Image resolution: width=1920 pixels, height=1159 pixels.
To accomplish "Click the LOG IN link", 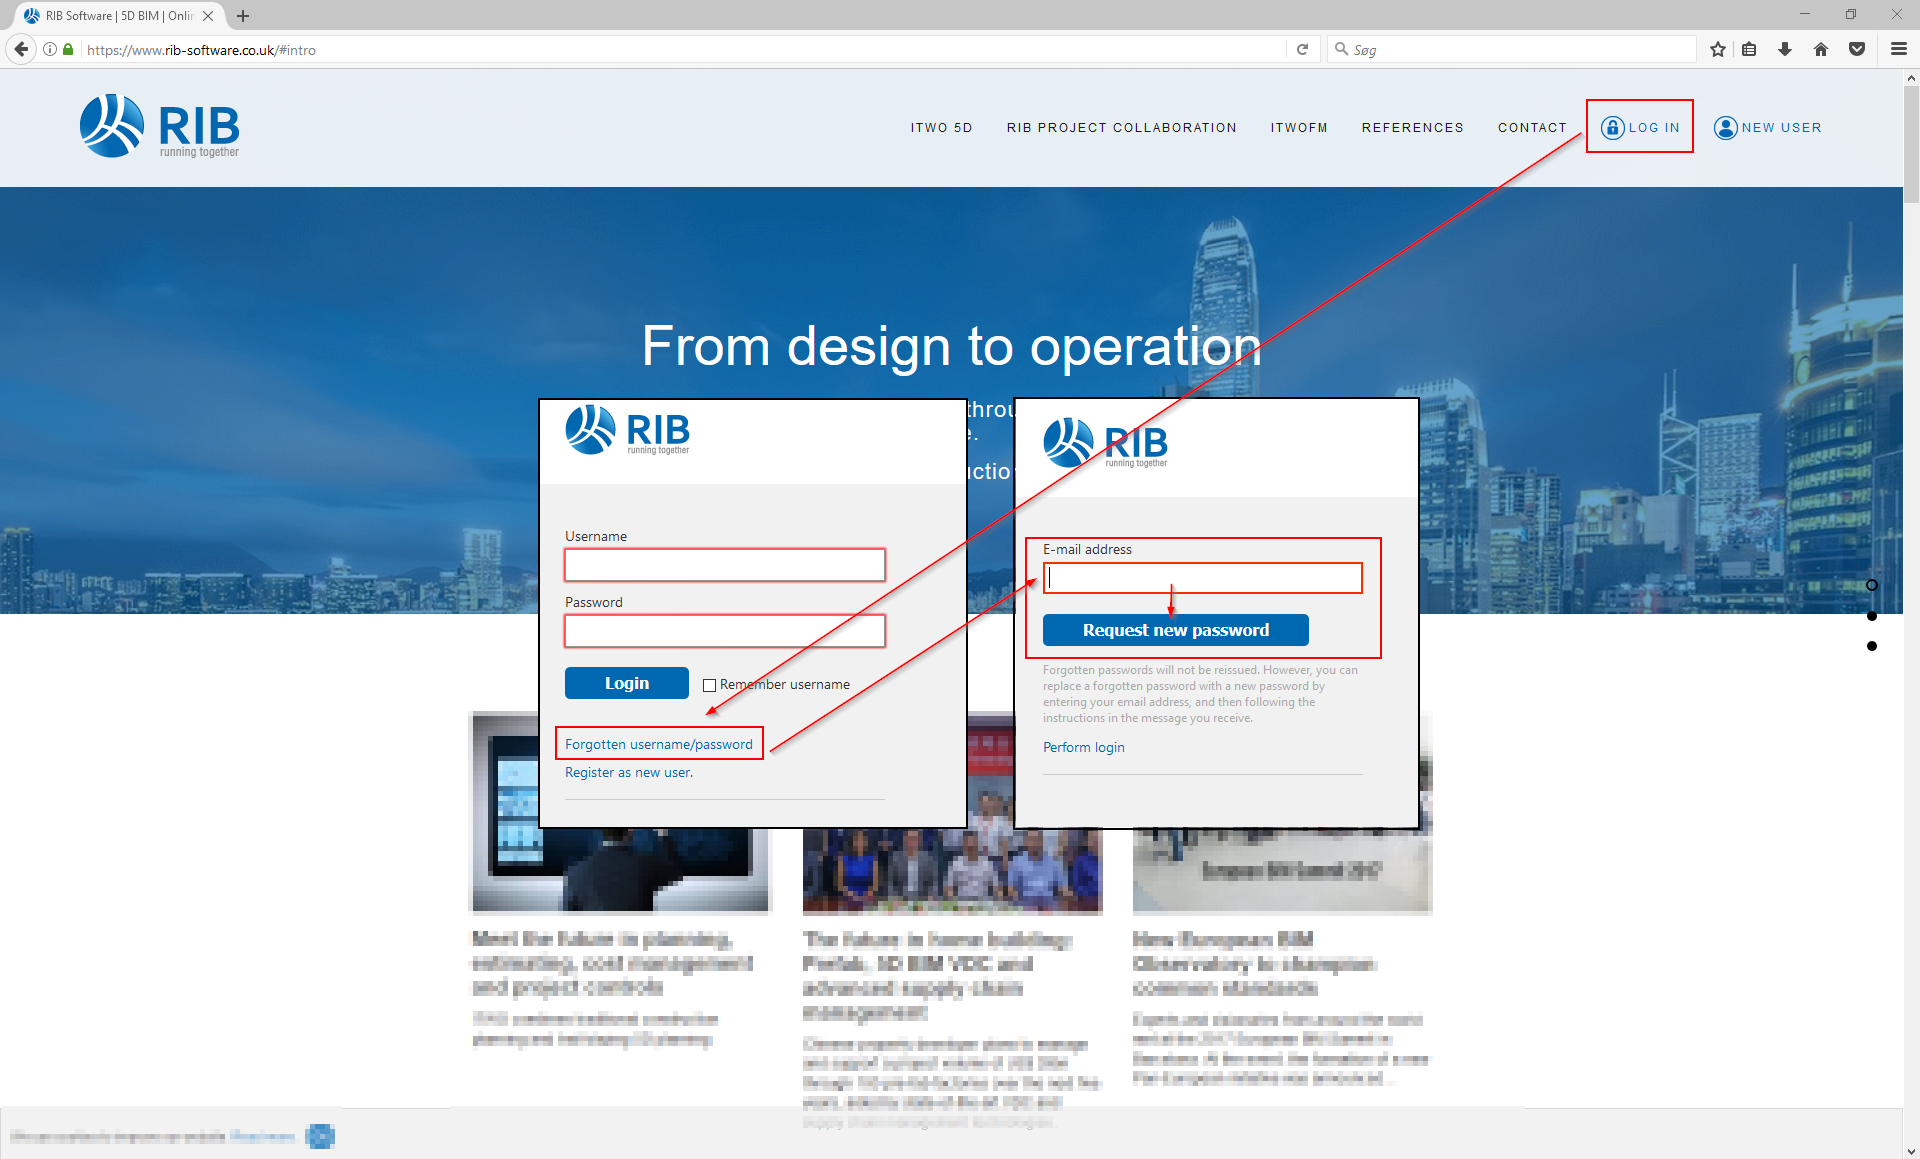I will click(1640, 127).
